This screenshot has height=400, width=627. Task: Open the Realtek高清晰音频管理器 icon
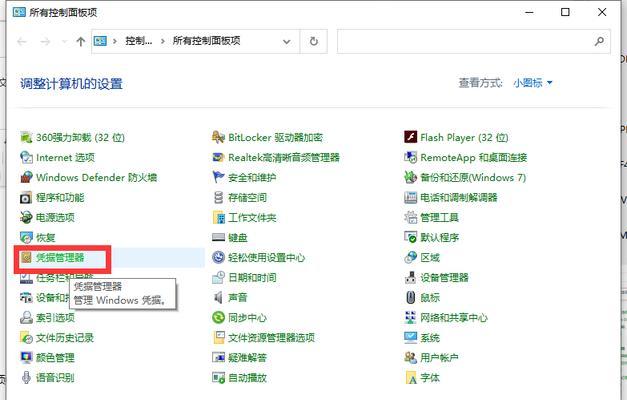[x=218, y=158]
